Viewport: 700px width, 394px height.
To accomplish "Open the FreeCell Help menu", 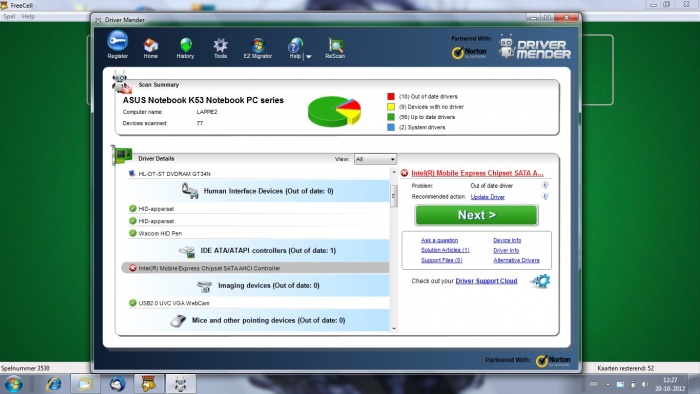I will [28, 17].
